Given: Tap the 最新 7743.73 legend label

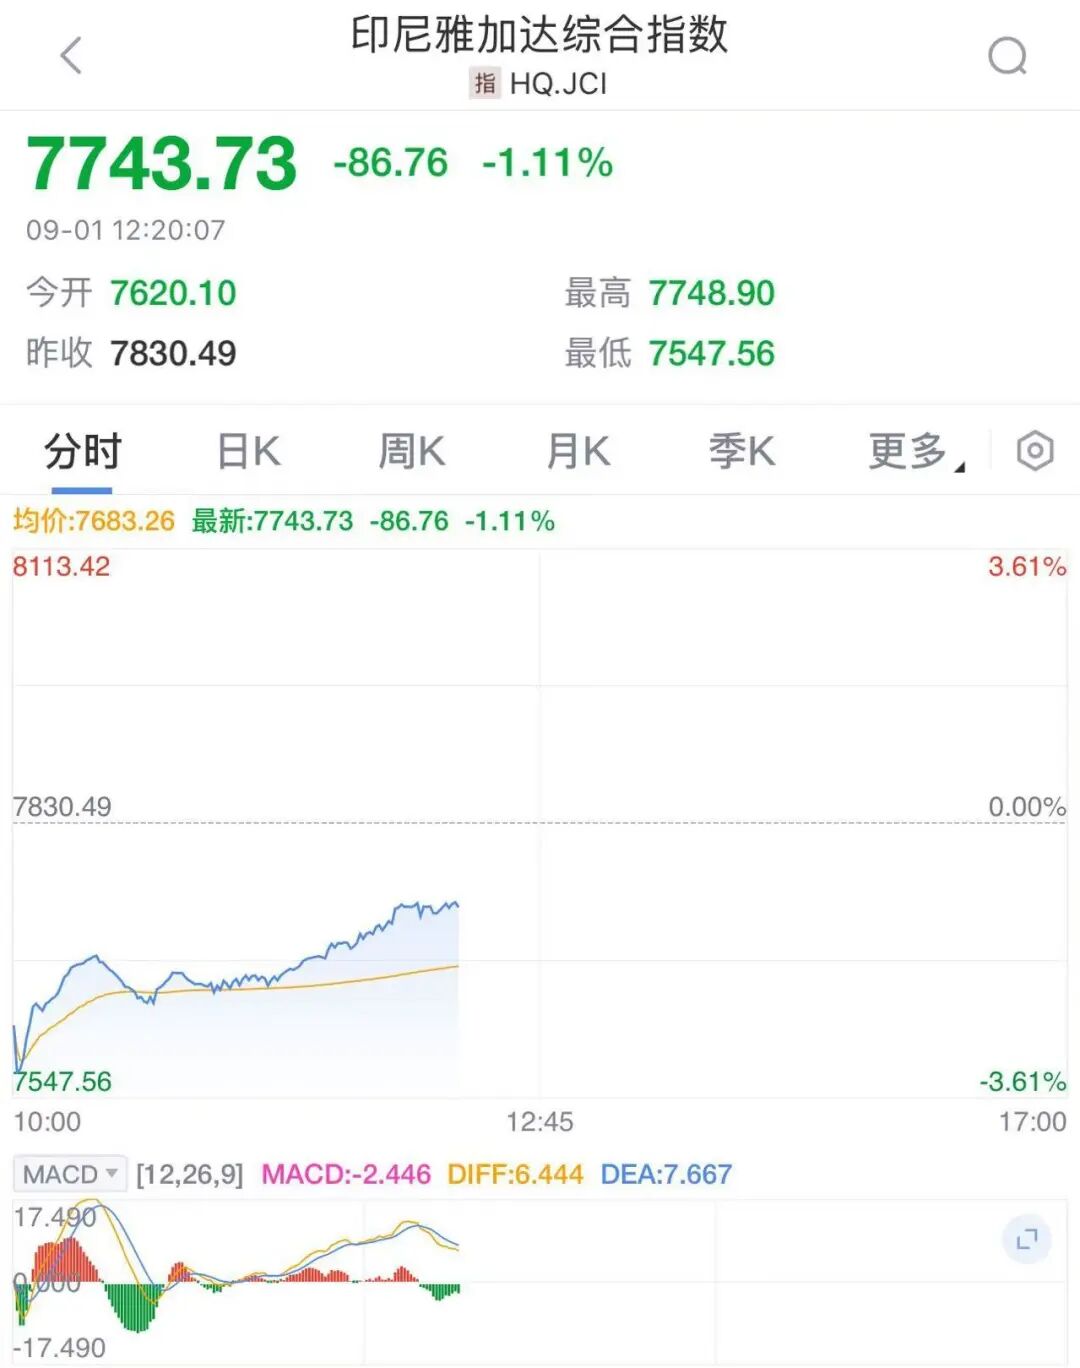Looking at the screenshot, I should tap(272, 521).
